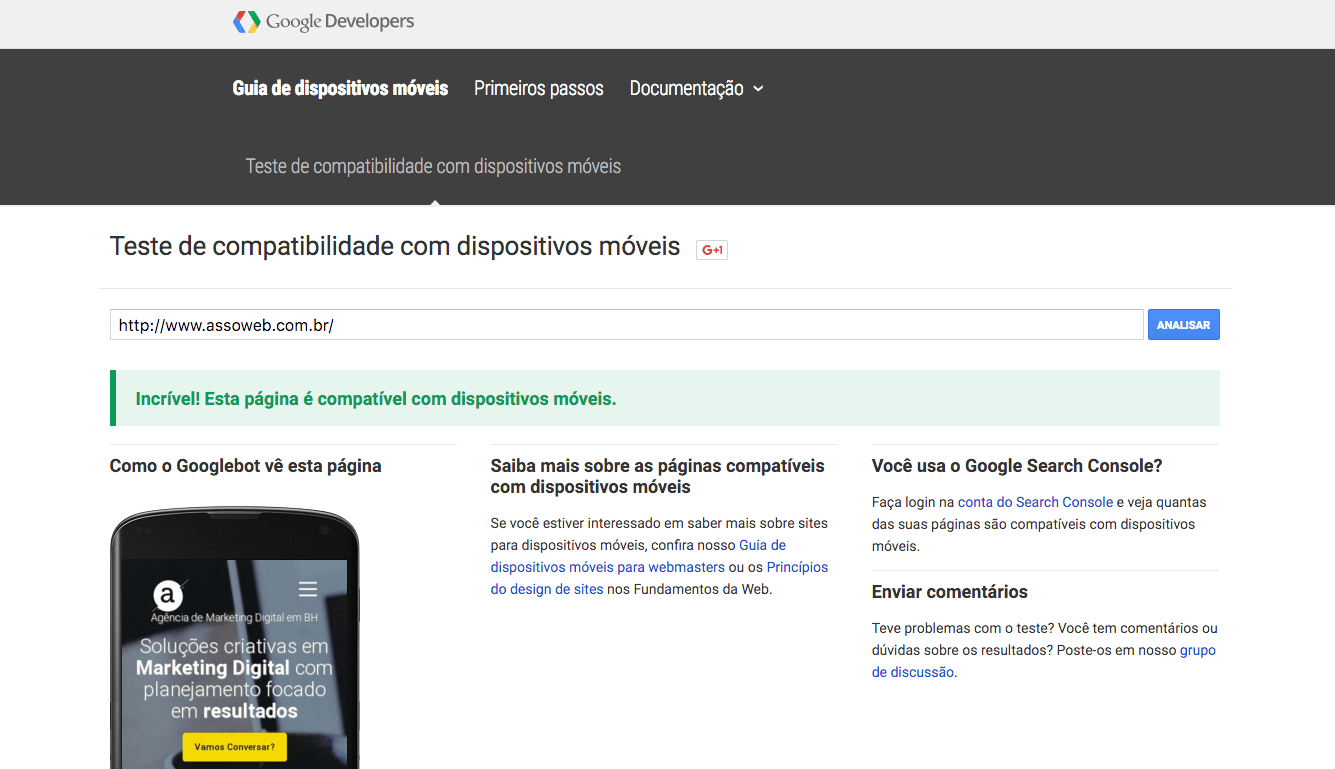Open hamburger menu in phone preview

tap(308, 588)
